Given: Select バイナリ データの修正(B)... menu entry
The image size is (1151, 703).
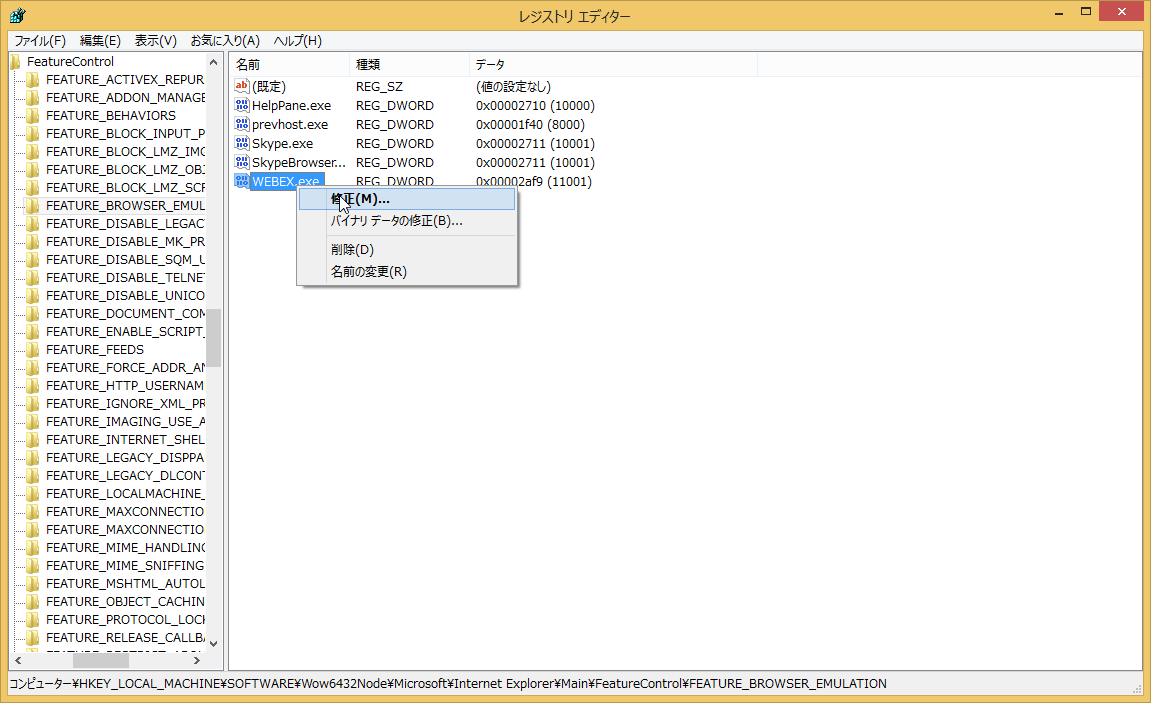Looking at the screenshot, I should (396, 220).
